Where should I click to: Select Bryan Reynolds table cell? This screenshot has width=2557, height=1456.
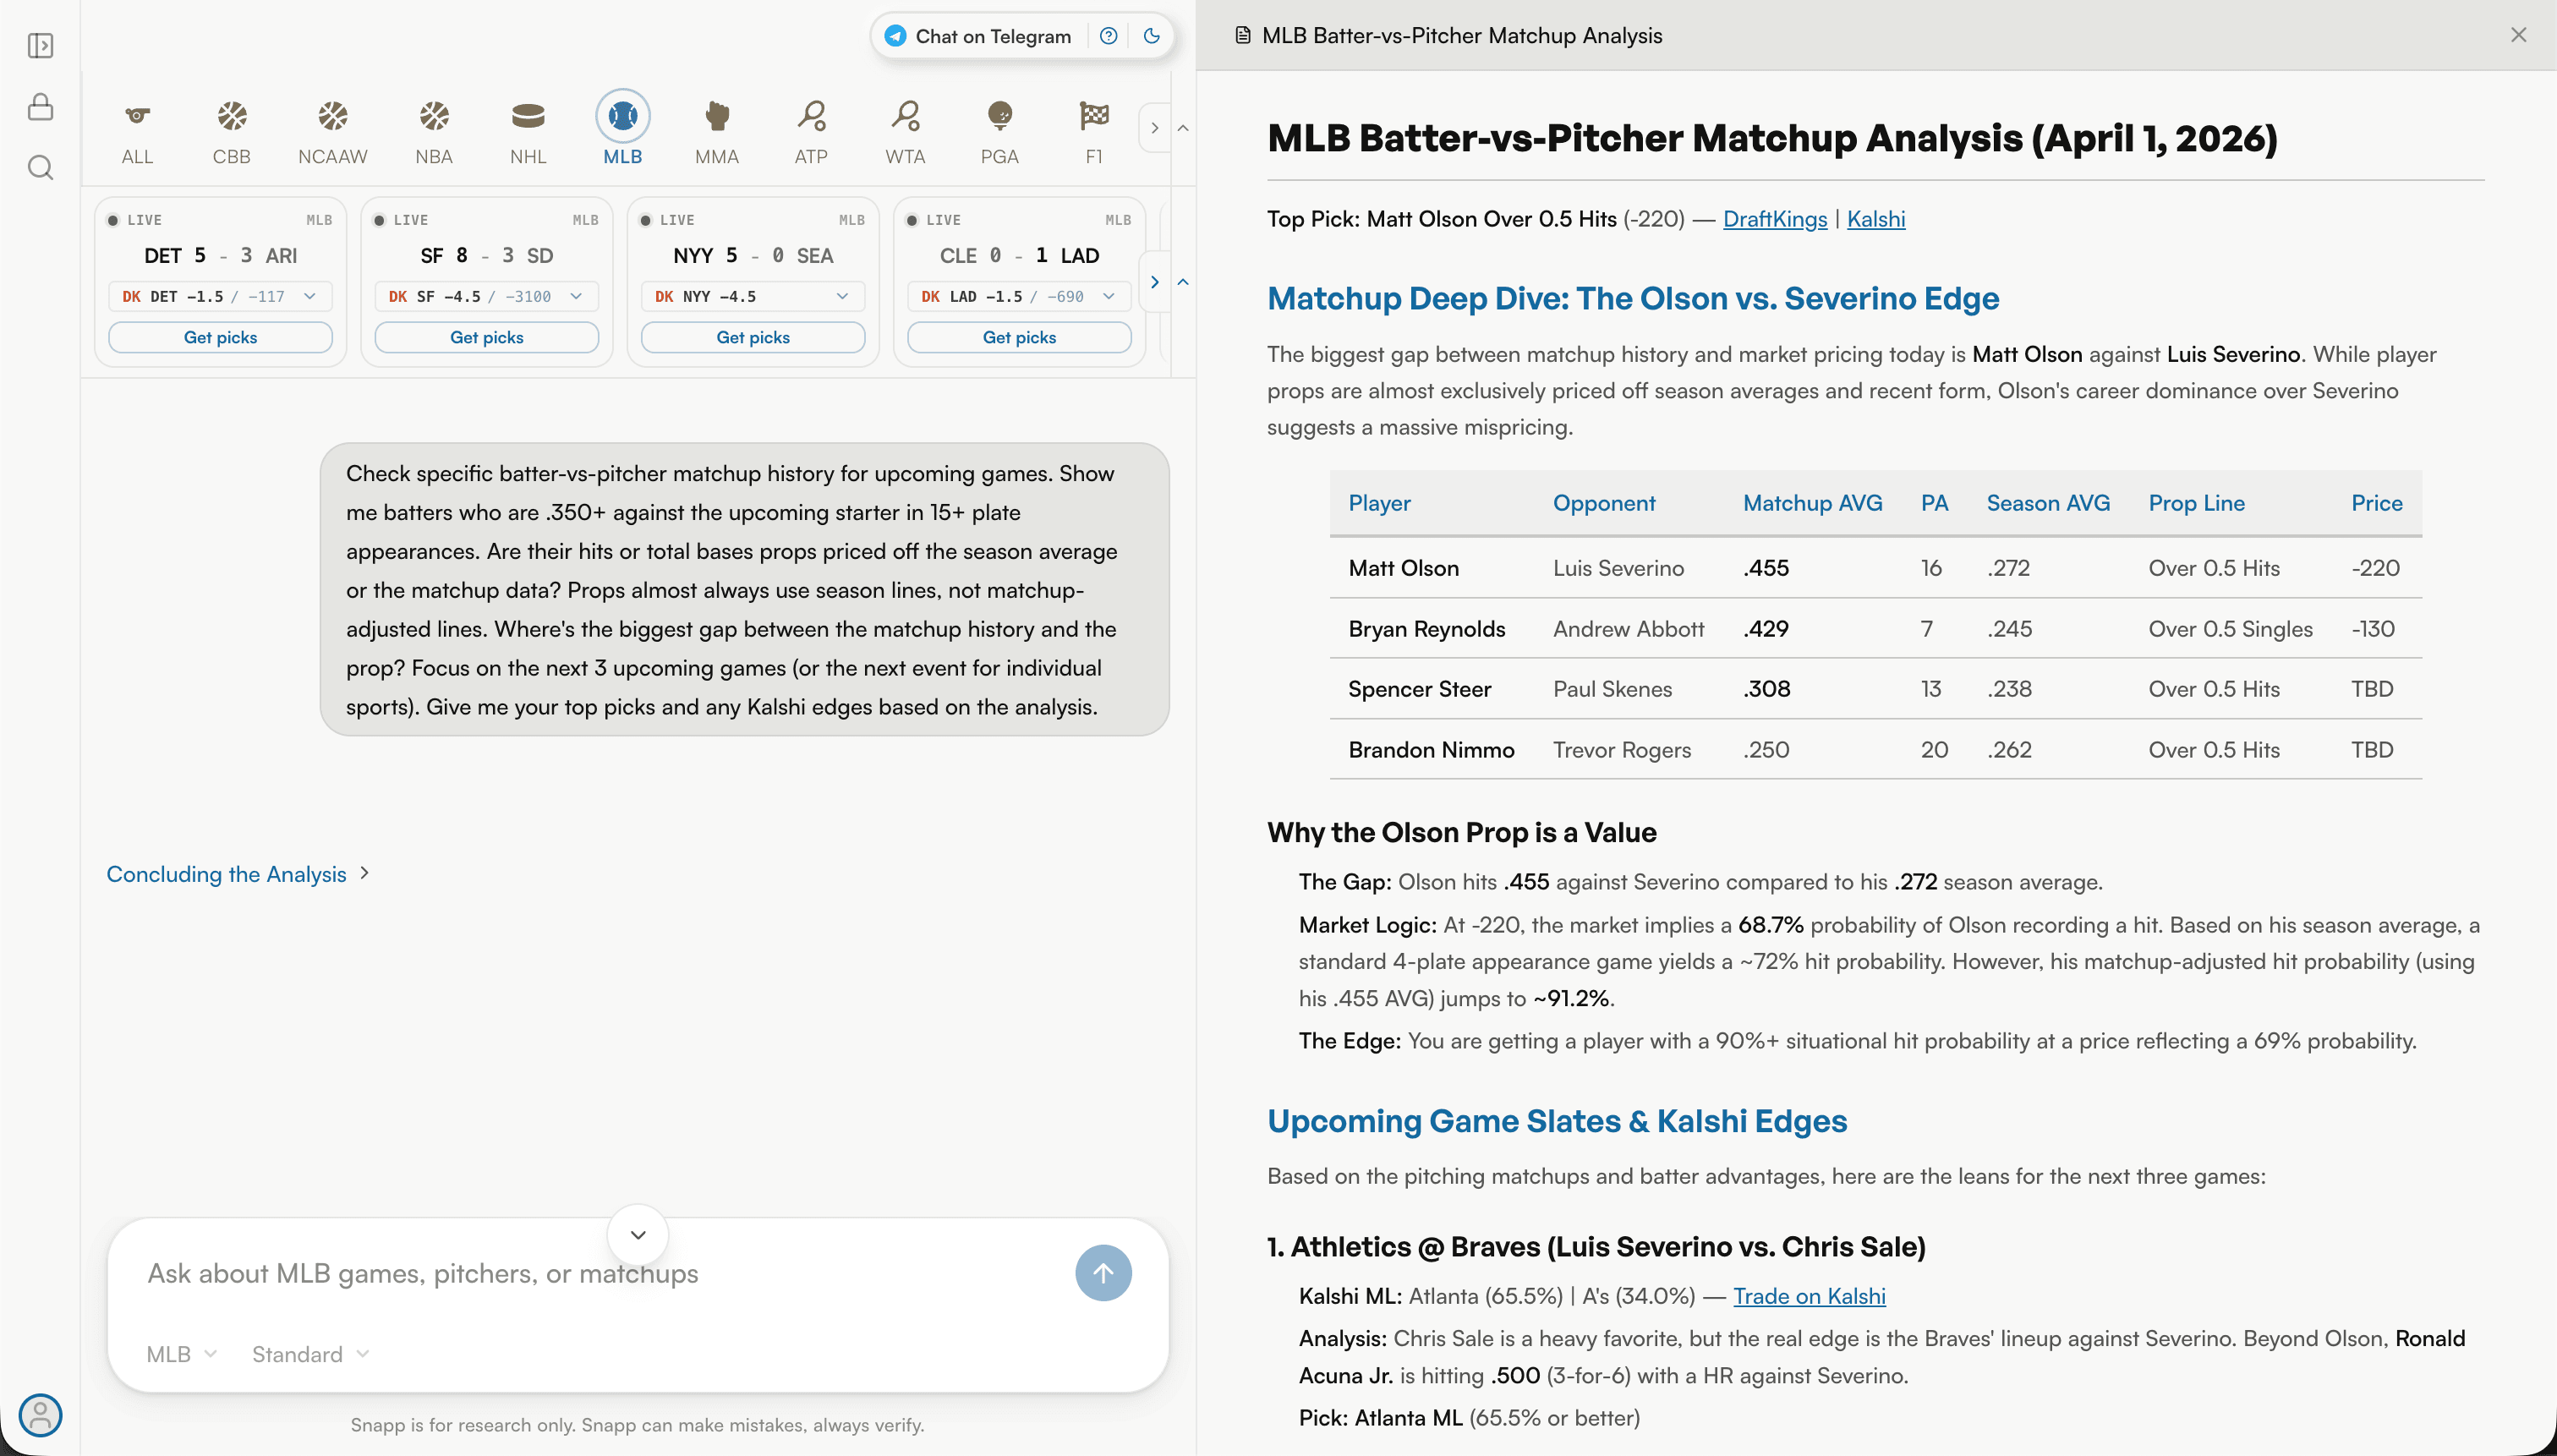[1426, 629]
